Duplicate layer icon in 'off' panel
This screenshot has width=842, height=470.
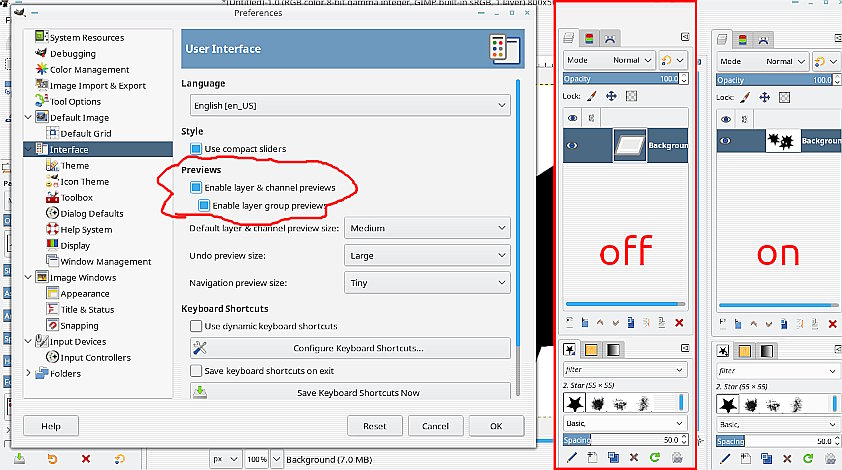tap(631, 322)
